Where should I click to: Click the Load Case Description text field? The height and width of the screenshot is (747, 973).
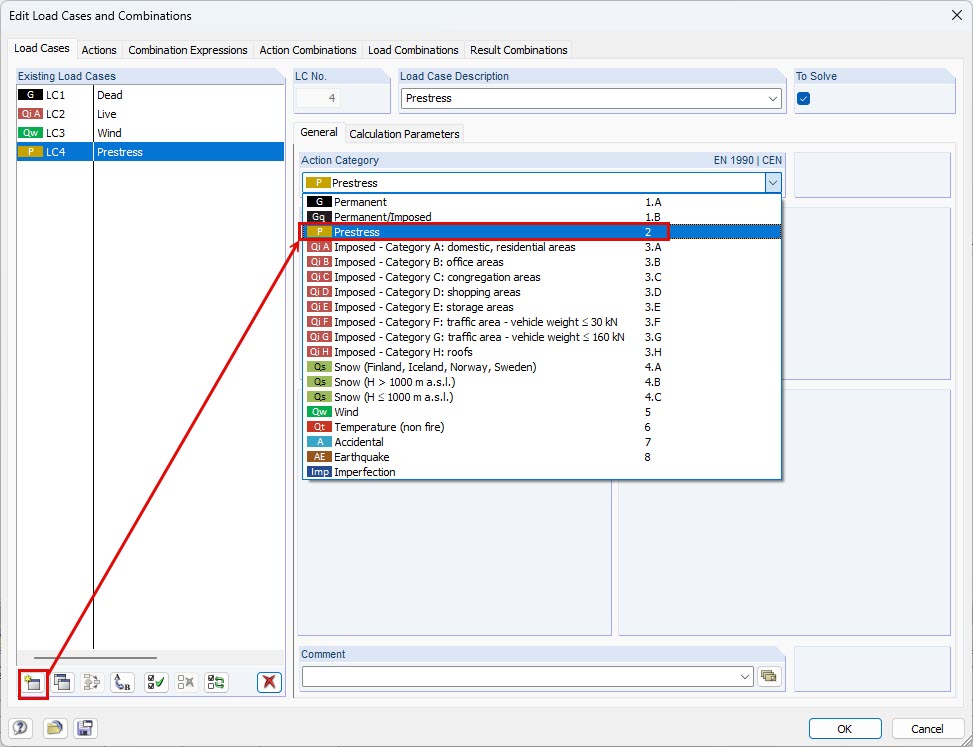(x=583, y=99)
